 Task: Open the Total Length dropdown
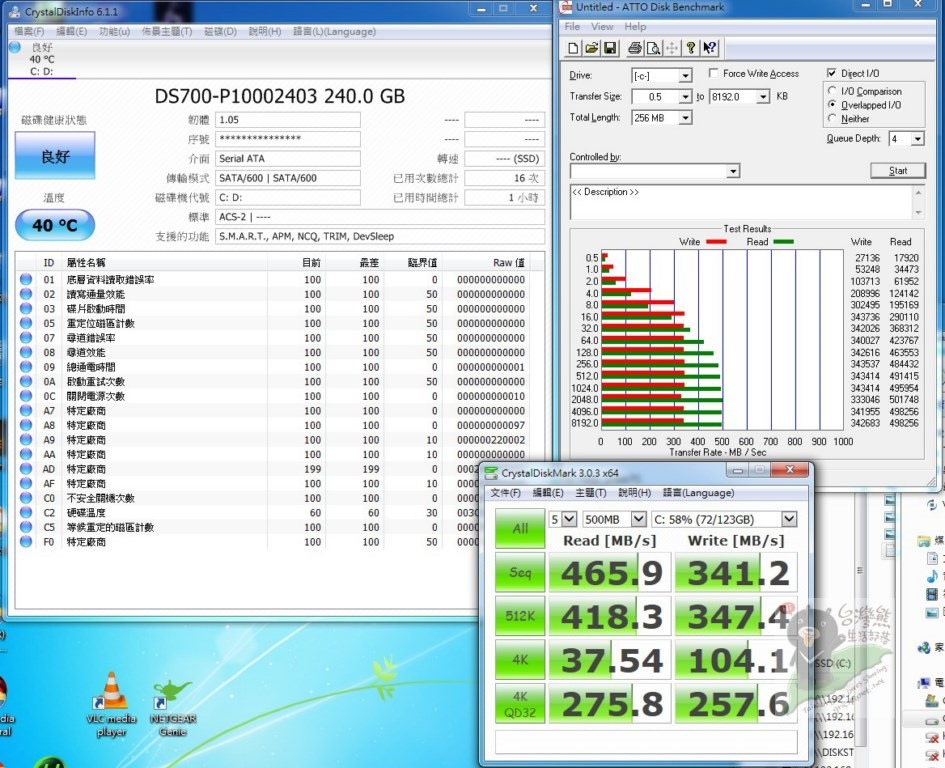point(685,118)
